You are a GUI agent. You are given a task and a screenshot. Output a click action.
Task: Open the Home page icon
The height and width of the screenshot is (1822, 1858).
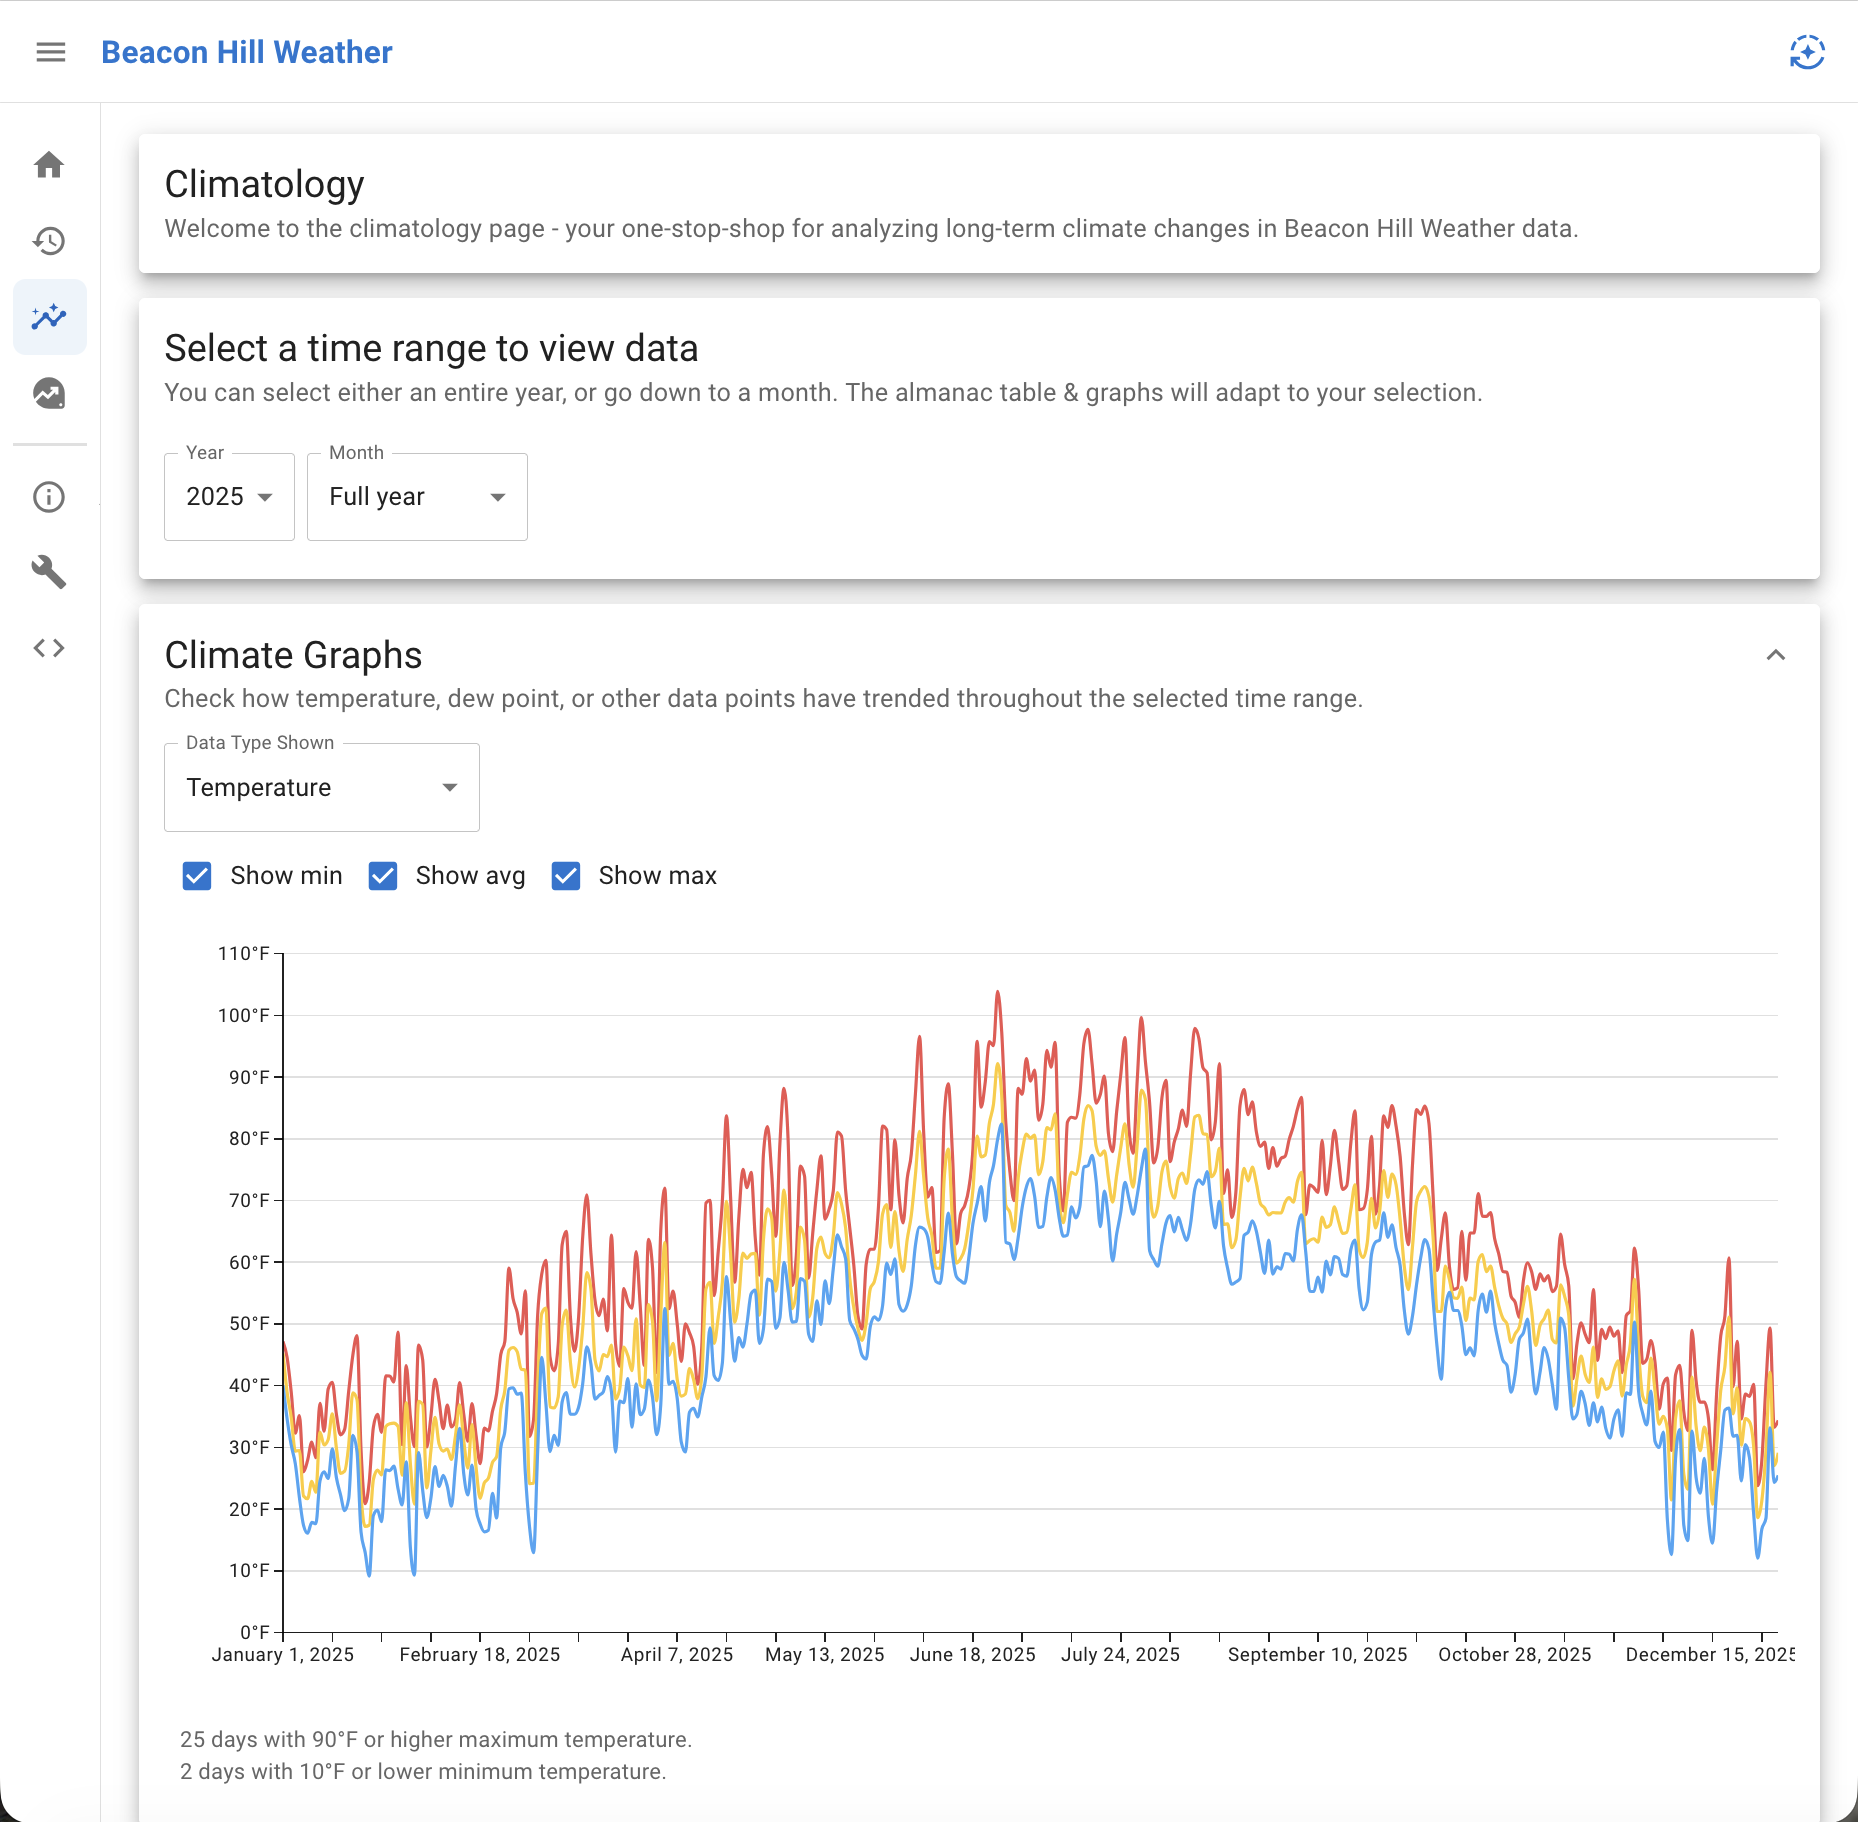pos(49,167)
